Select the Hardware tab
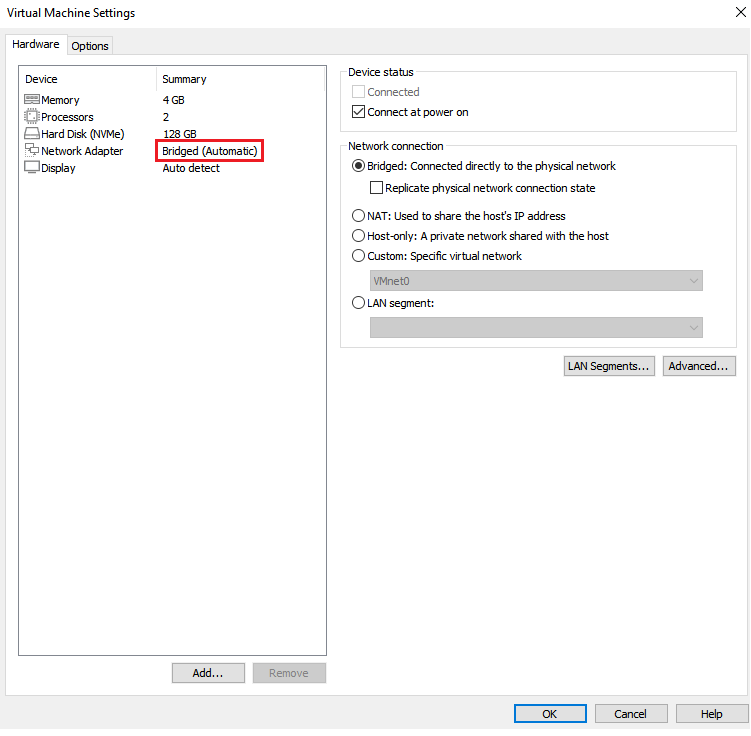Viewport: 751px width, 736px height. (36, 45)
